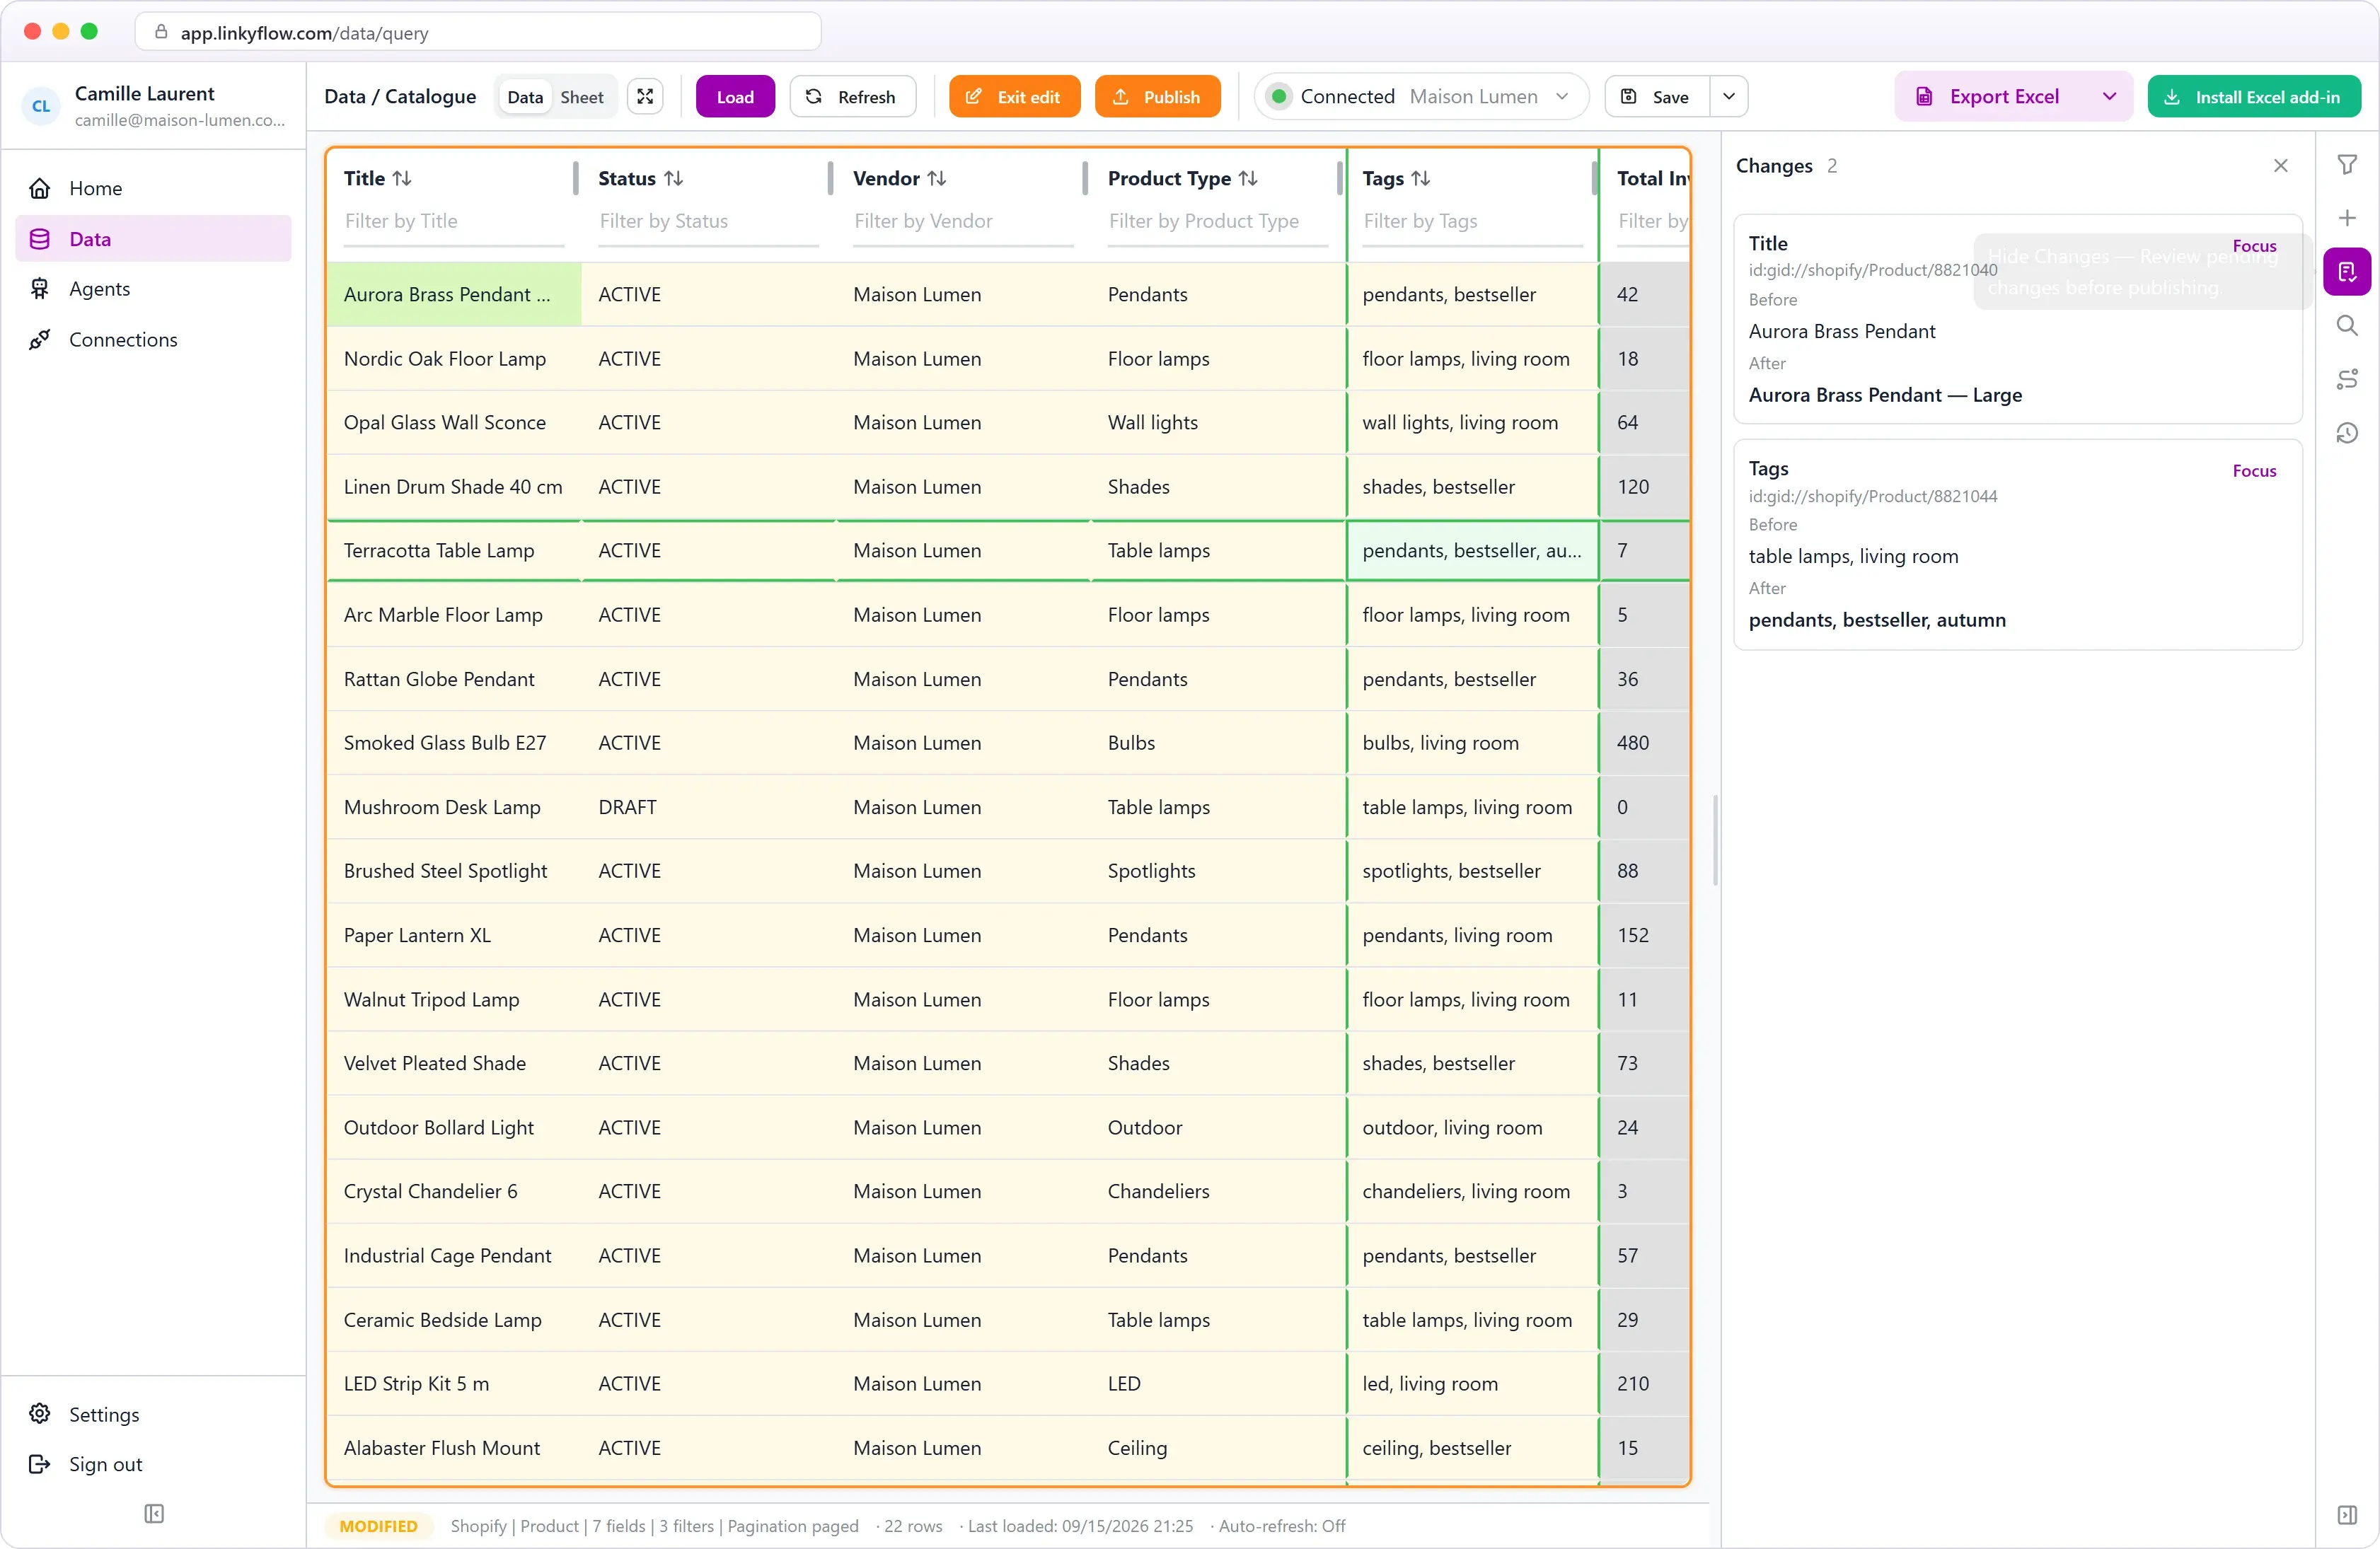This screenshot has width=2380, height=1549.
Task: Click the Connections plug icon
Action: (x=40, y=340)
